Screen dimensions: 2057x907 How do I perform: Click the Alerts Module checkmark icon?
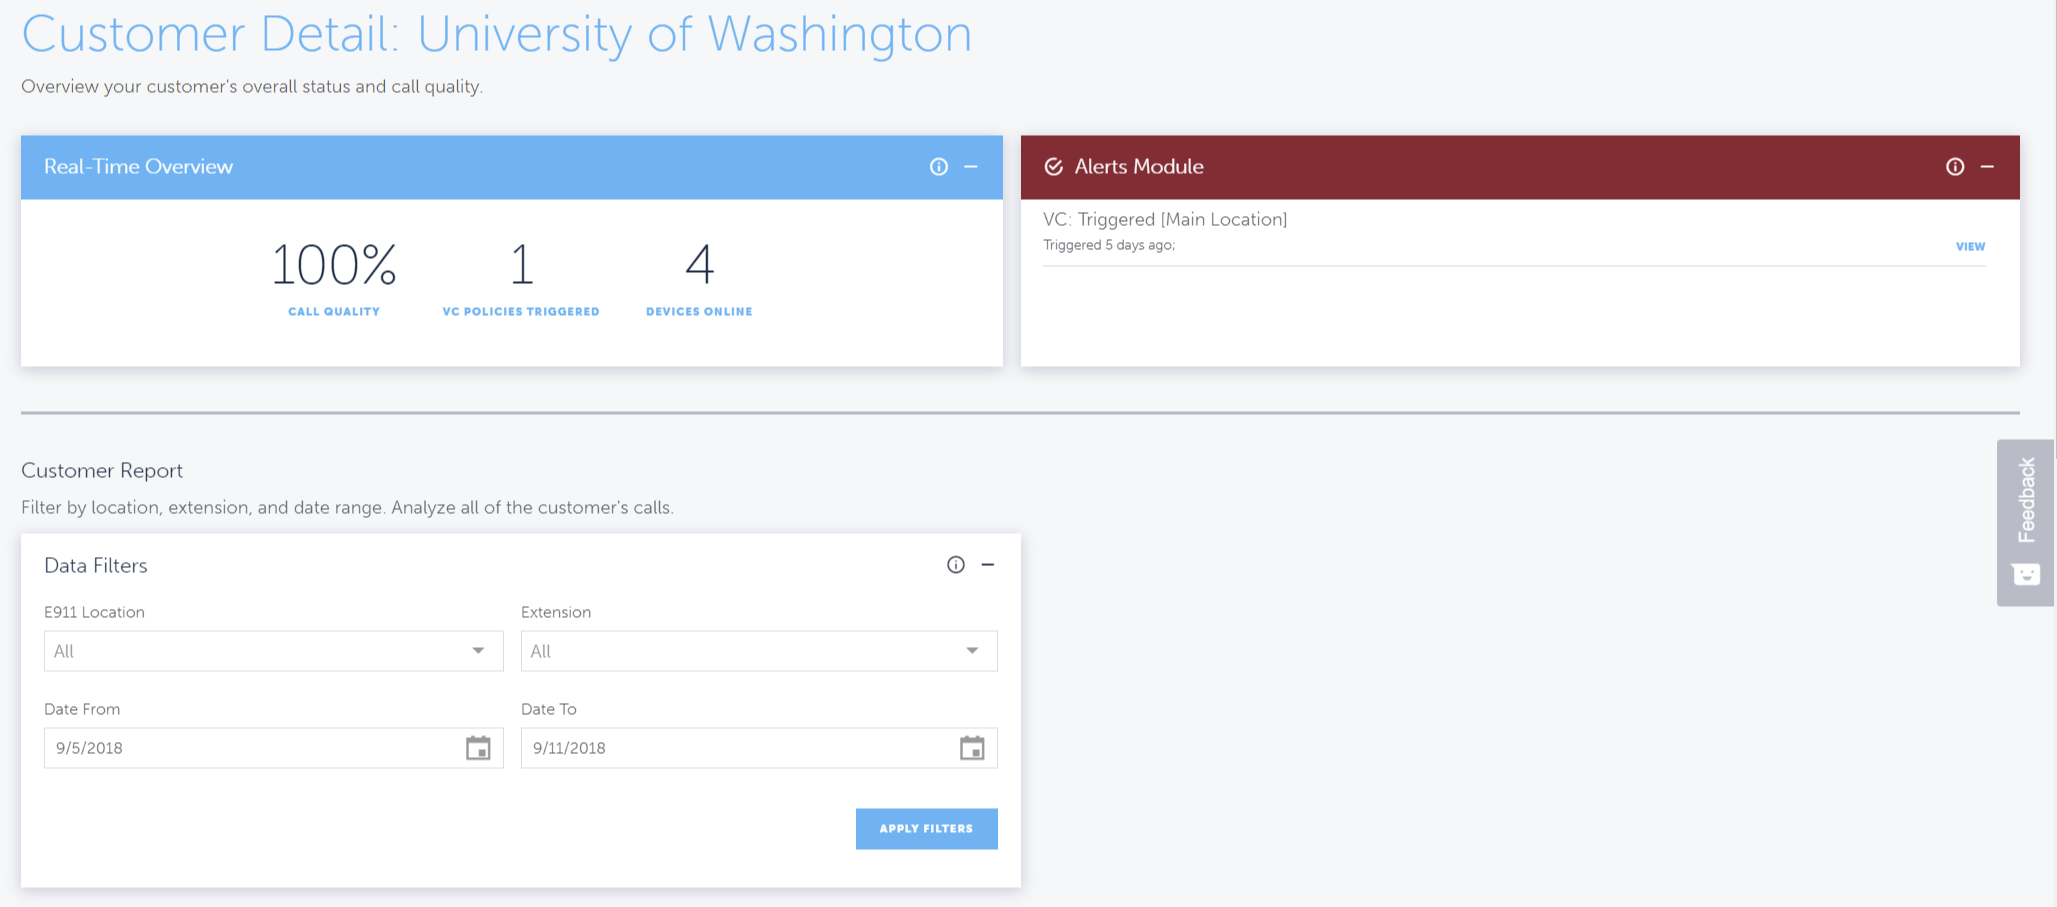tap(1054, 167)
